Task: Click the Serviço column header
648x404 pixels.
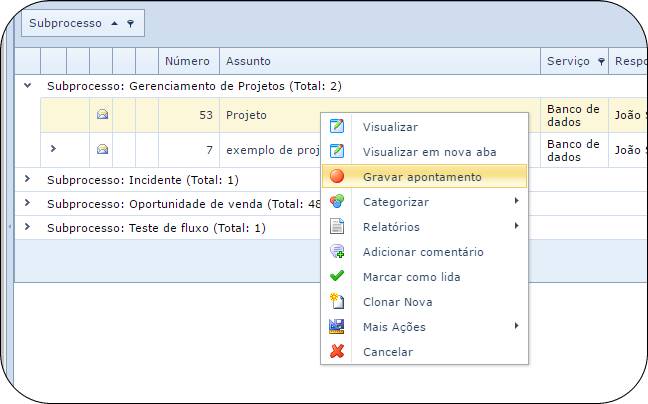Action: tap(574, 61)
